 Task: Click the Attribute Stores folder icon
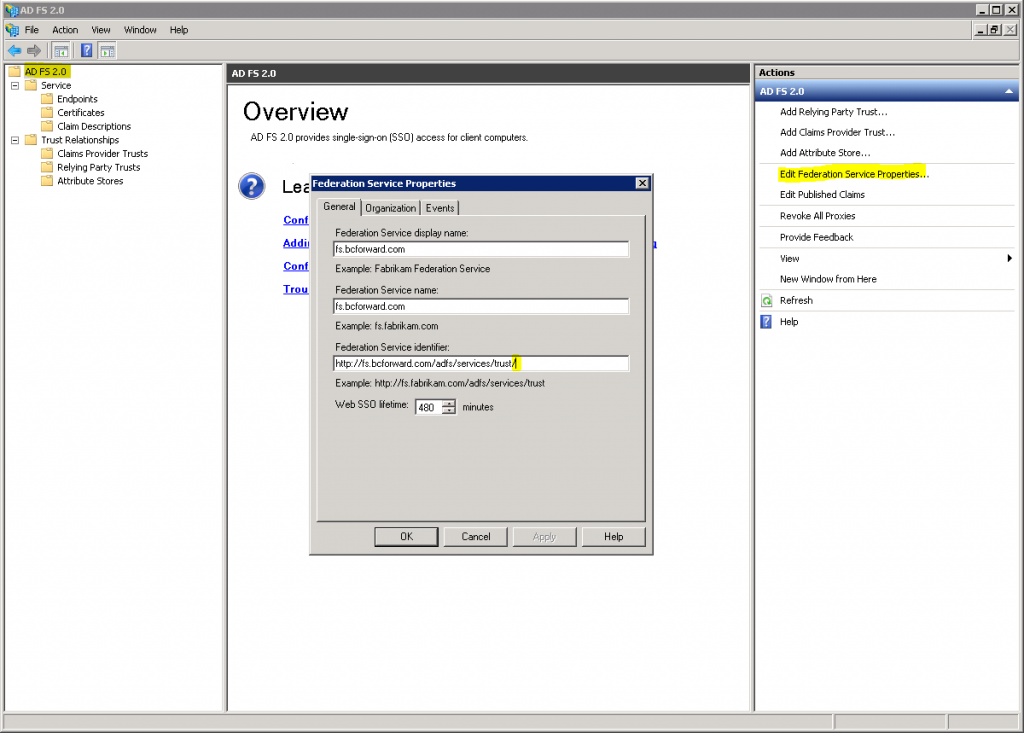[x=47, y=181]
